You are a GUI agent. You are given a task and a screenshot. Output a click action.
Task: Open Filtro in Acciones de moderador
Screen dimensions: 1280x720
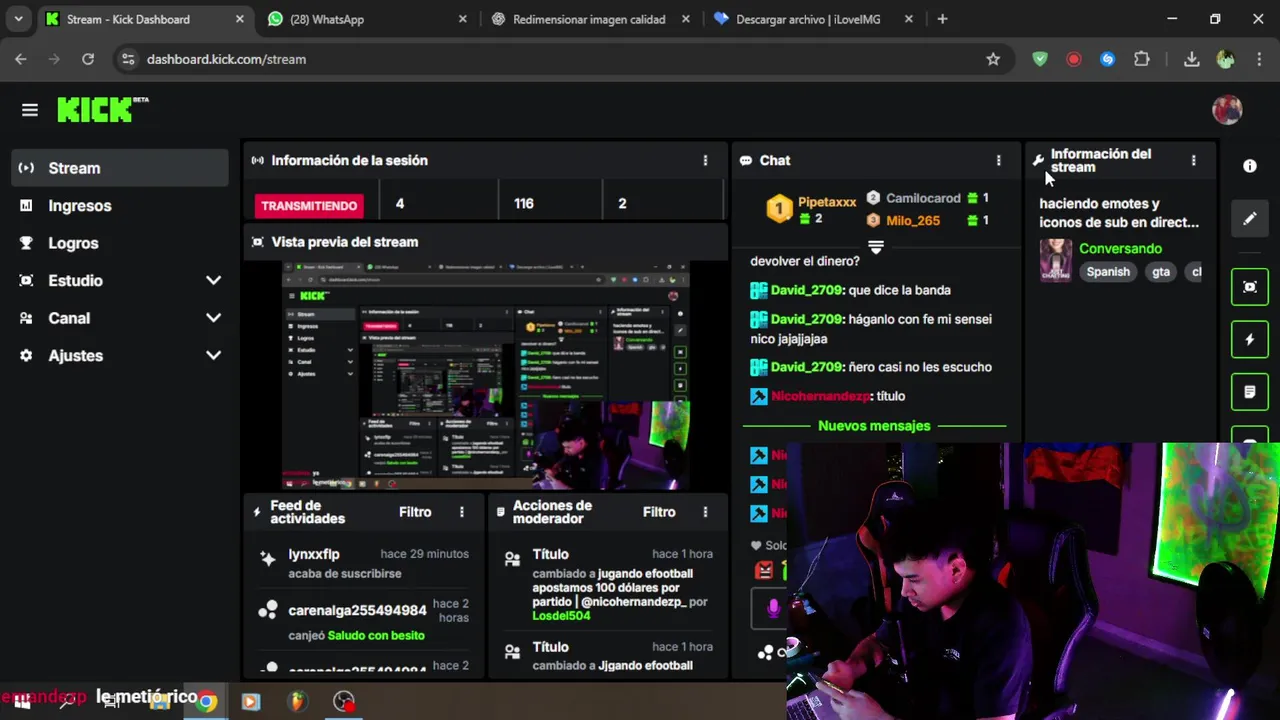click(659, 512)
